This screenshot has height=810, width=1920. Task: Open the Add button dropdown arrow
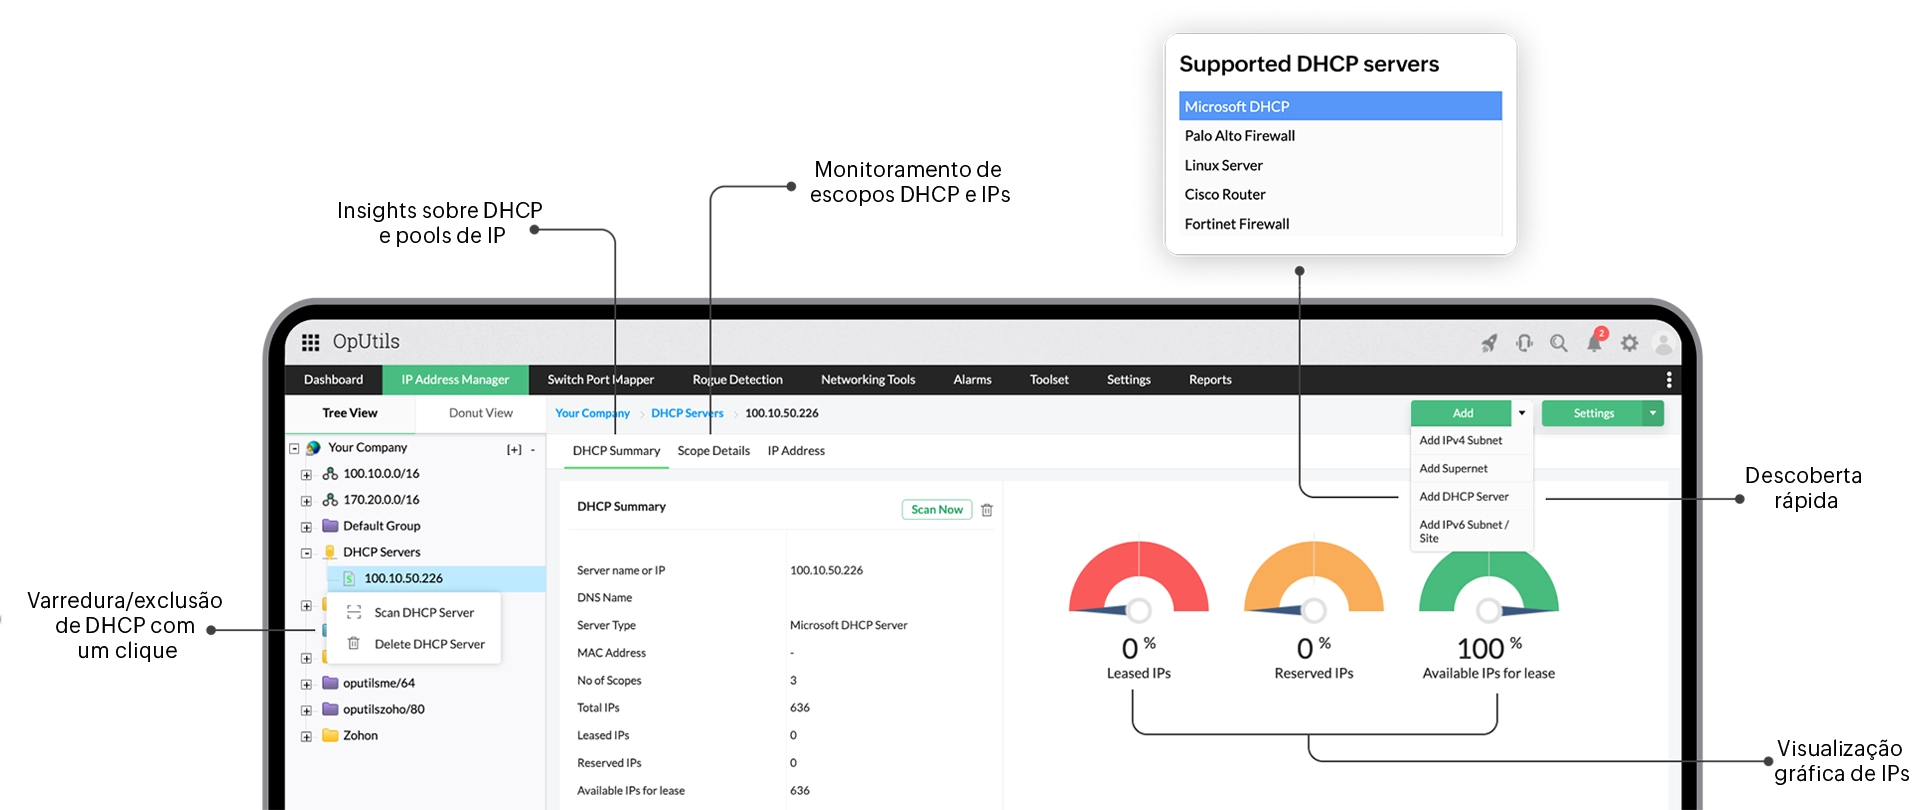1522,413
